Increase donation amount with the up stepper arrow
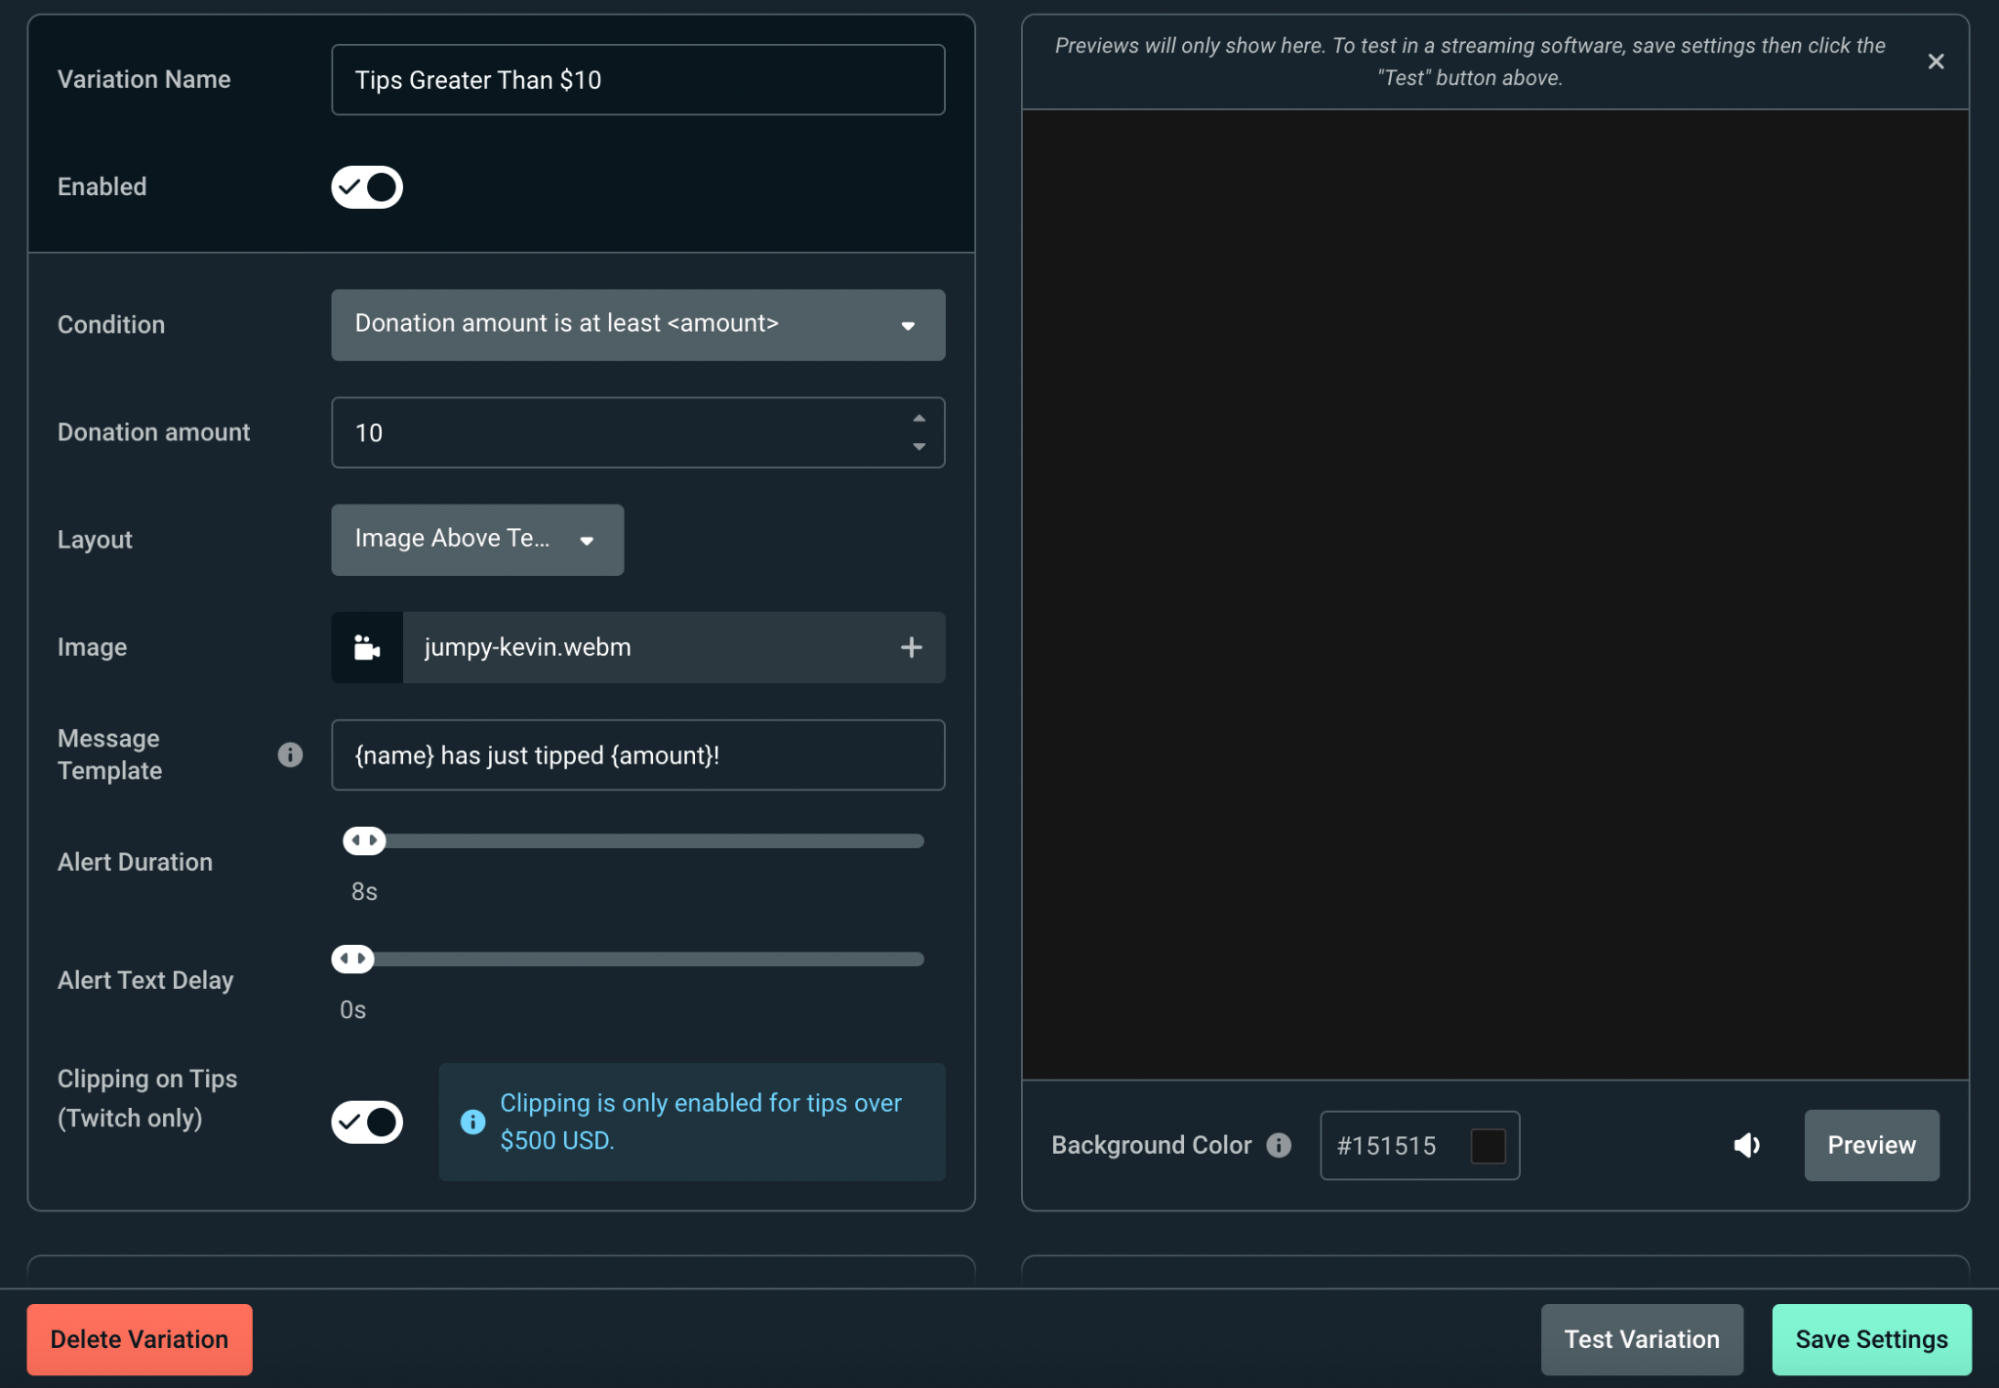This screenshot has width=1999, height=1388. [917, 416]
